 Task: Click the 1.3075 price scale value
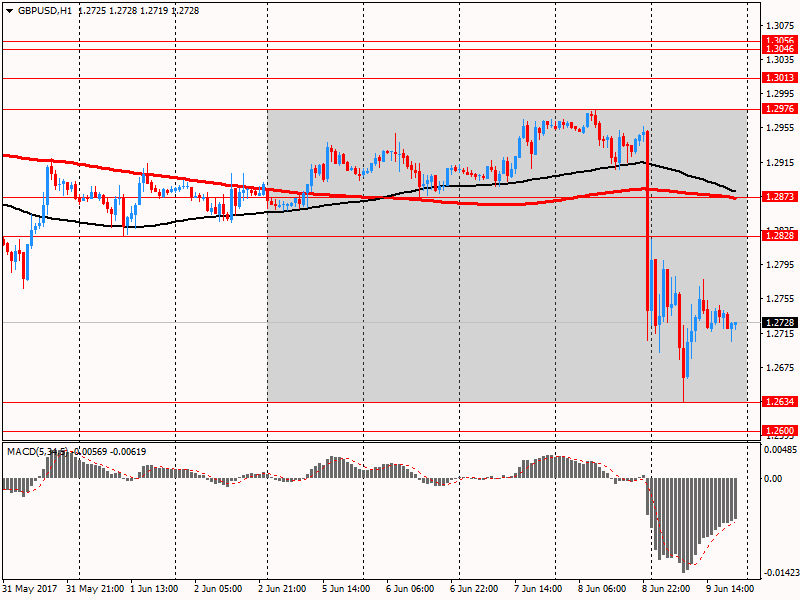[x=780, y=26]
